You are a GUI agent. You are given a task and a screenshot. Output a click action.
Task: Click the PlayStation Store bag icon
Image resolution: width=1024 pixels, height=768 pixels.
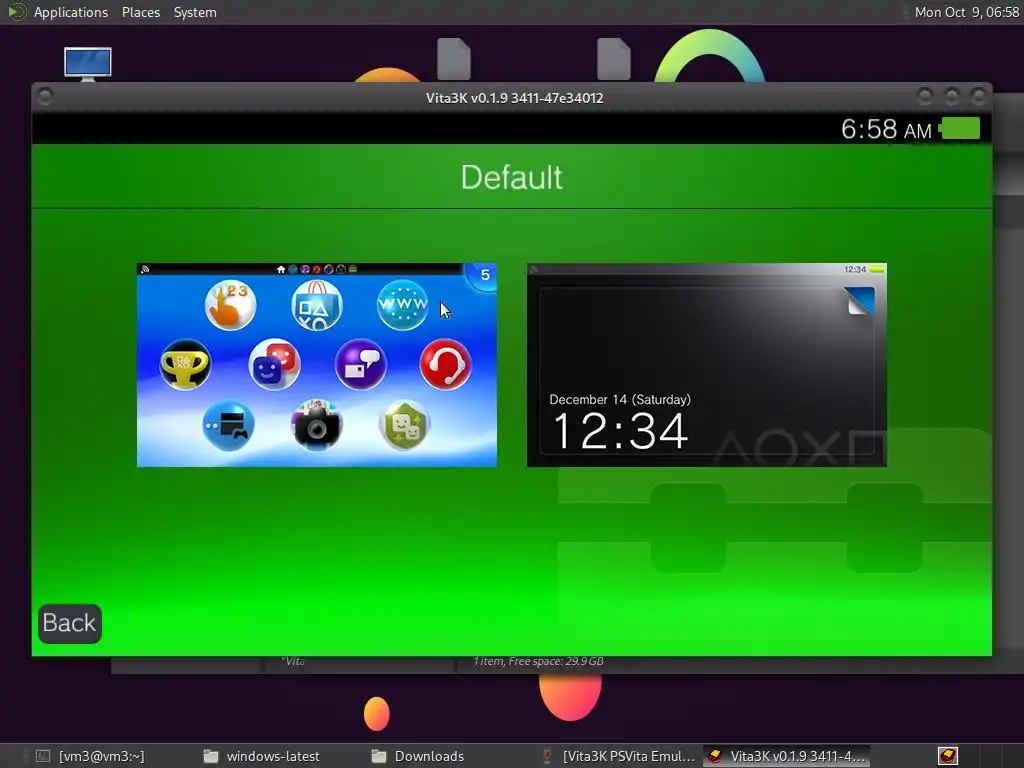317,305
